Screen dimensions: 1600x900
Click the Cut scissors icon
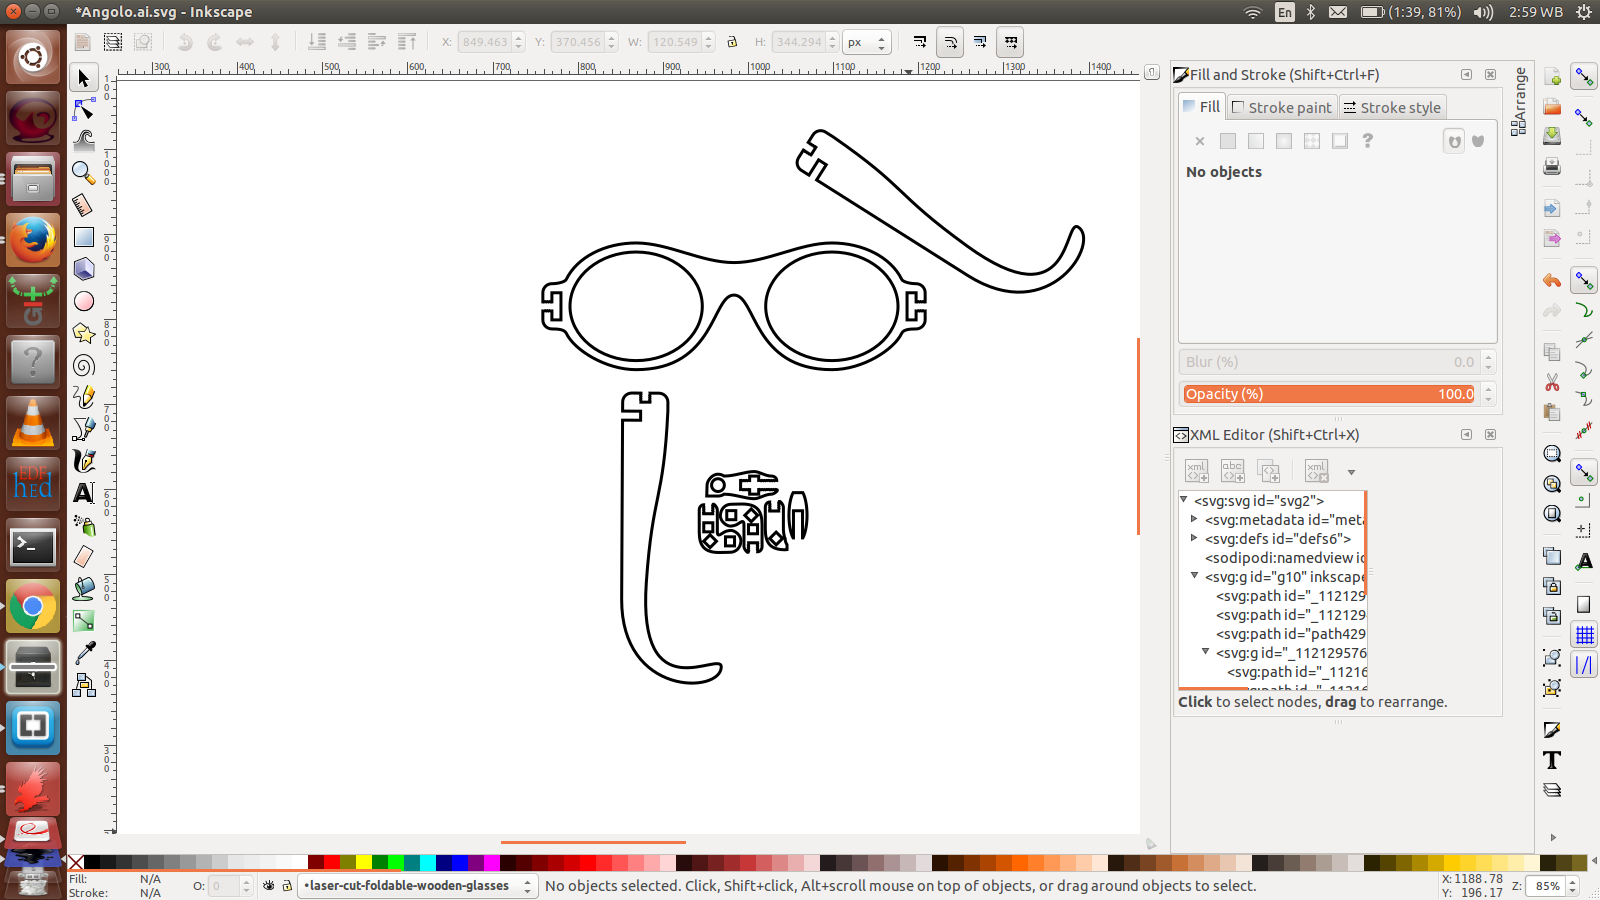click(x=1552, y=382)
